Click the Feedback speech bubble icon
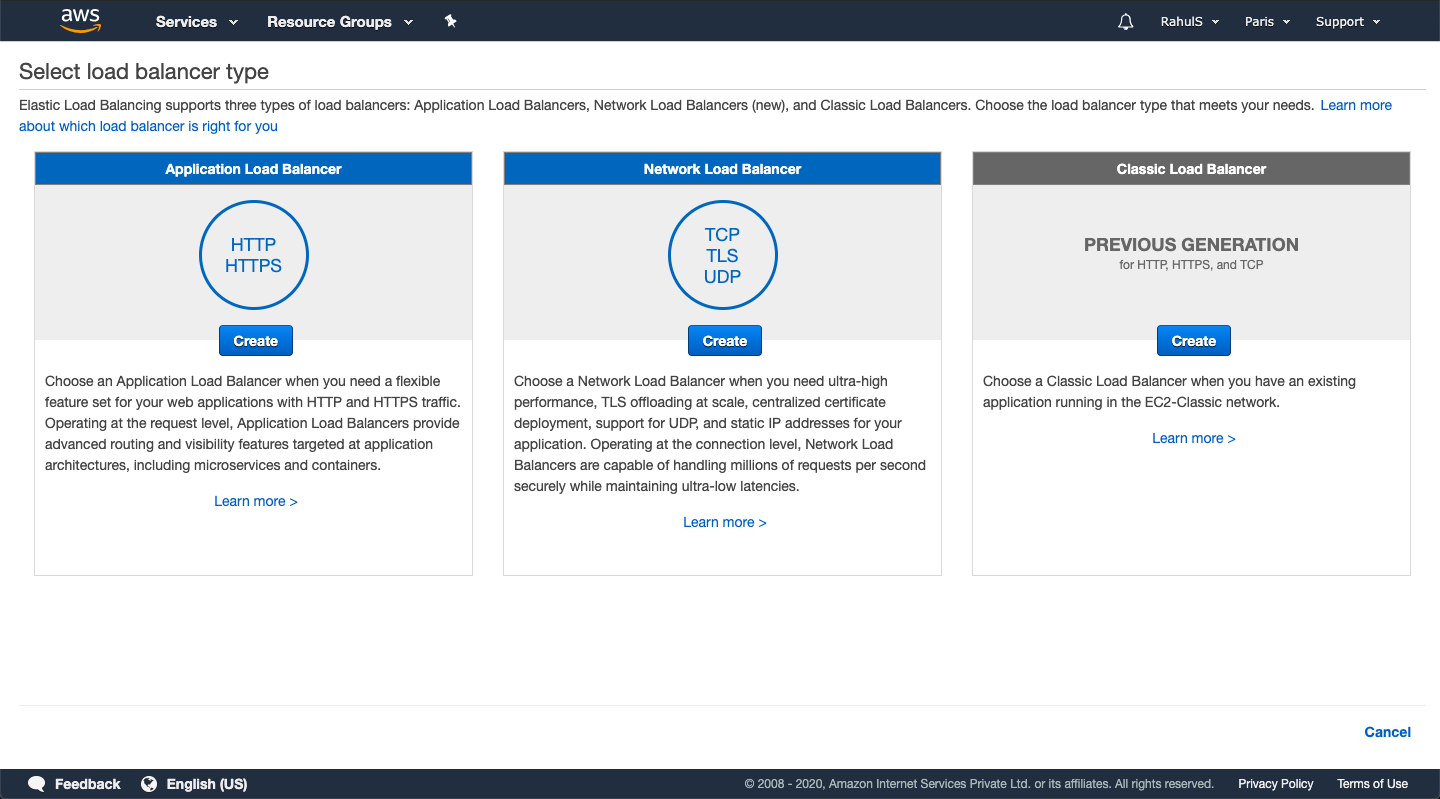1440x799 pixels. 36,784
